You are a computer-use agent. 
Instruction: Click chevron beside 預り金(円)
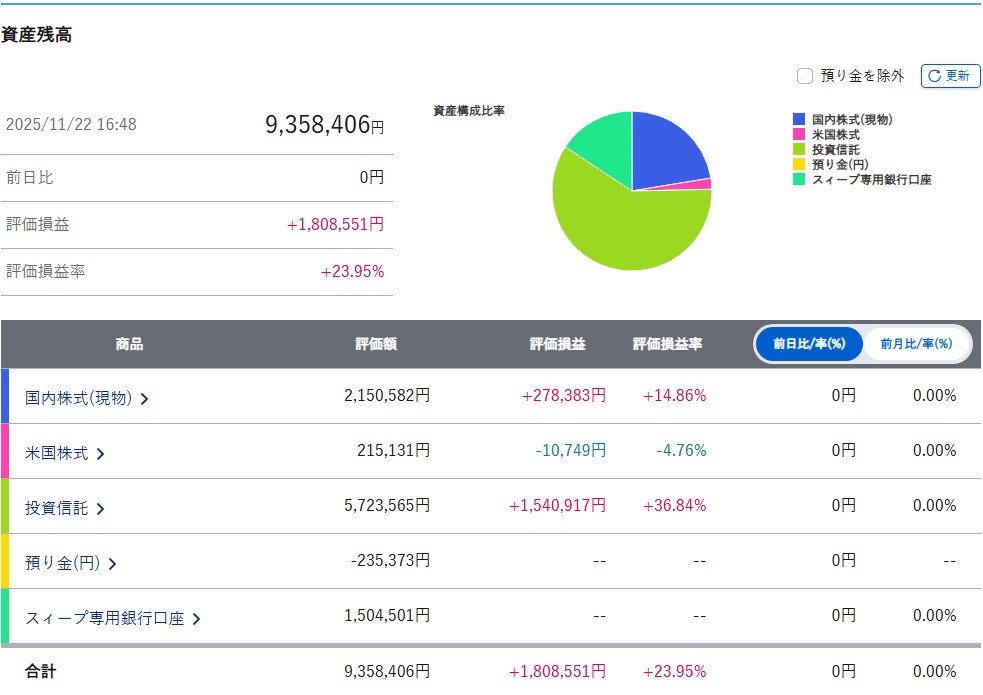click(112, 564)
